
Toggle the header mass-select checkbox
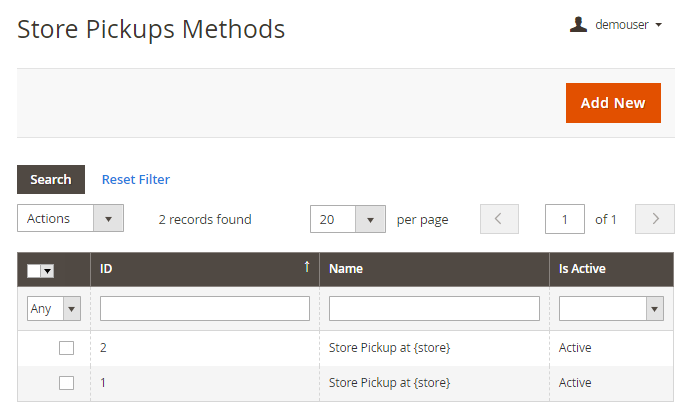(x=34, y=270)
